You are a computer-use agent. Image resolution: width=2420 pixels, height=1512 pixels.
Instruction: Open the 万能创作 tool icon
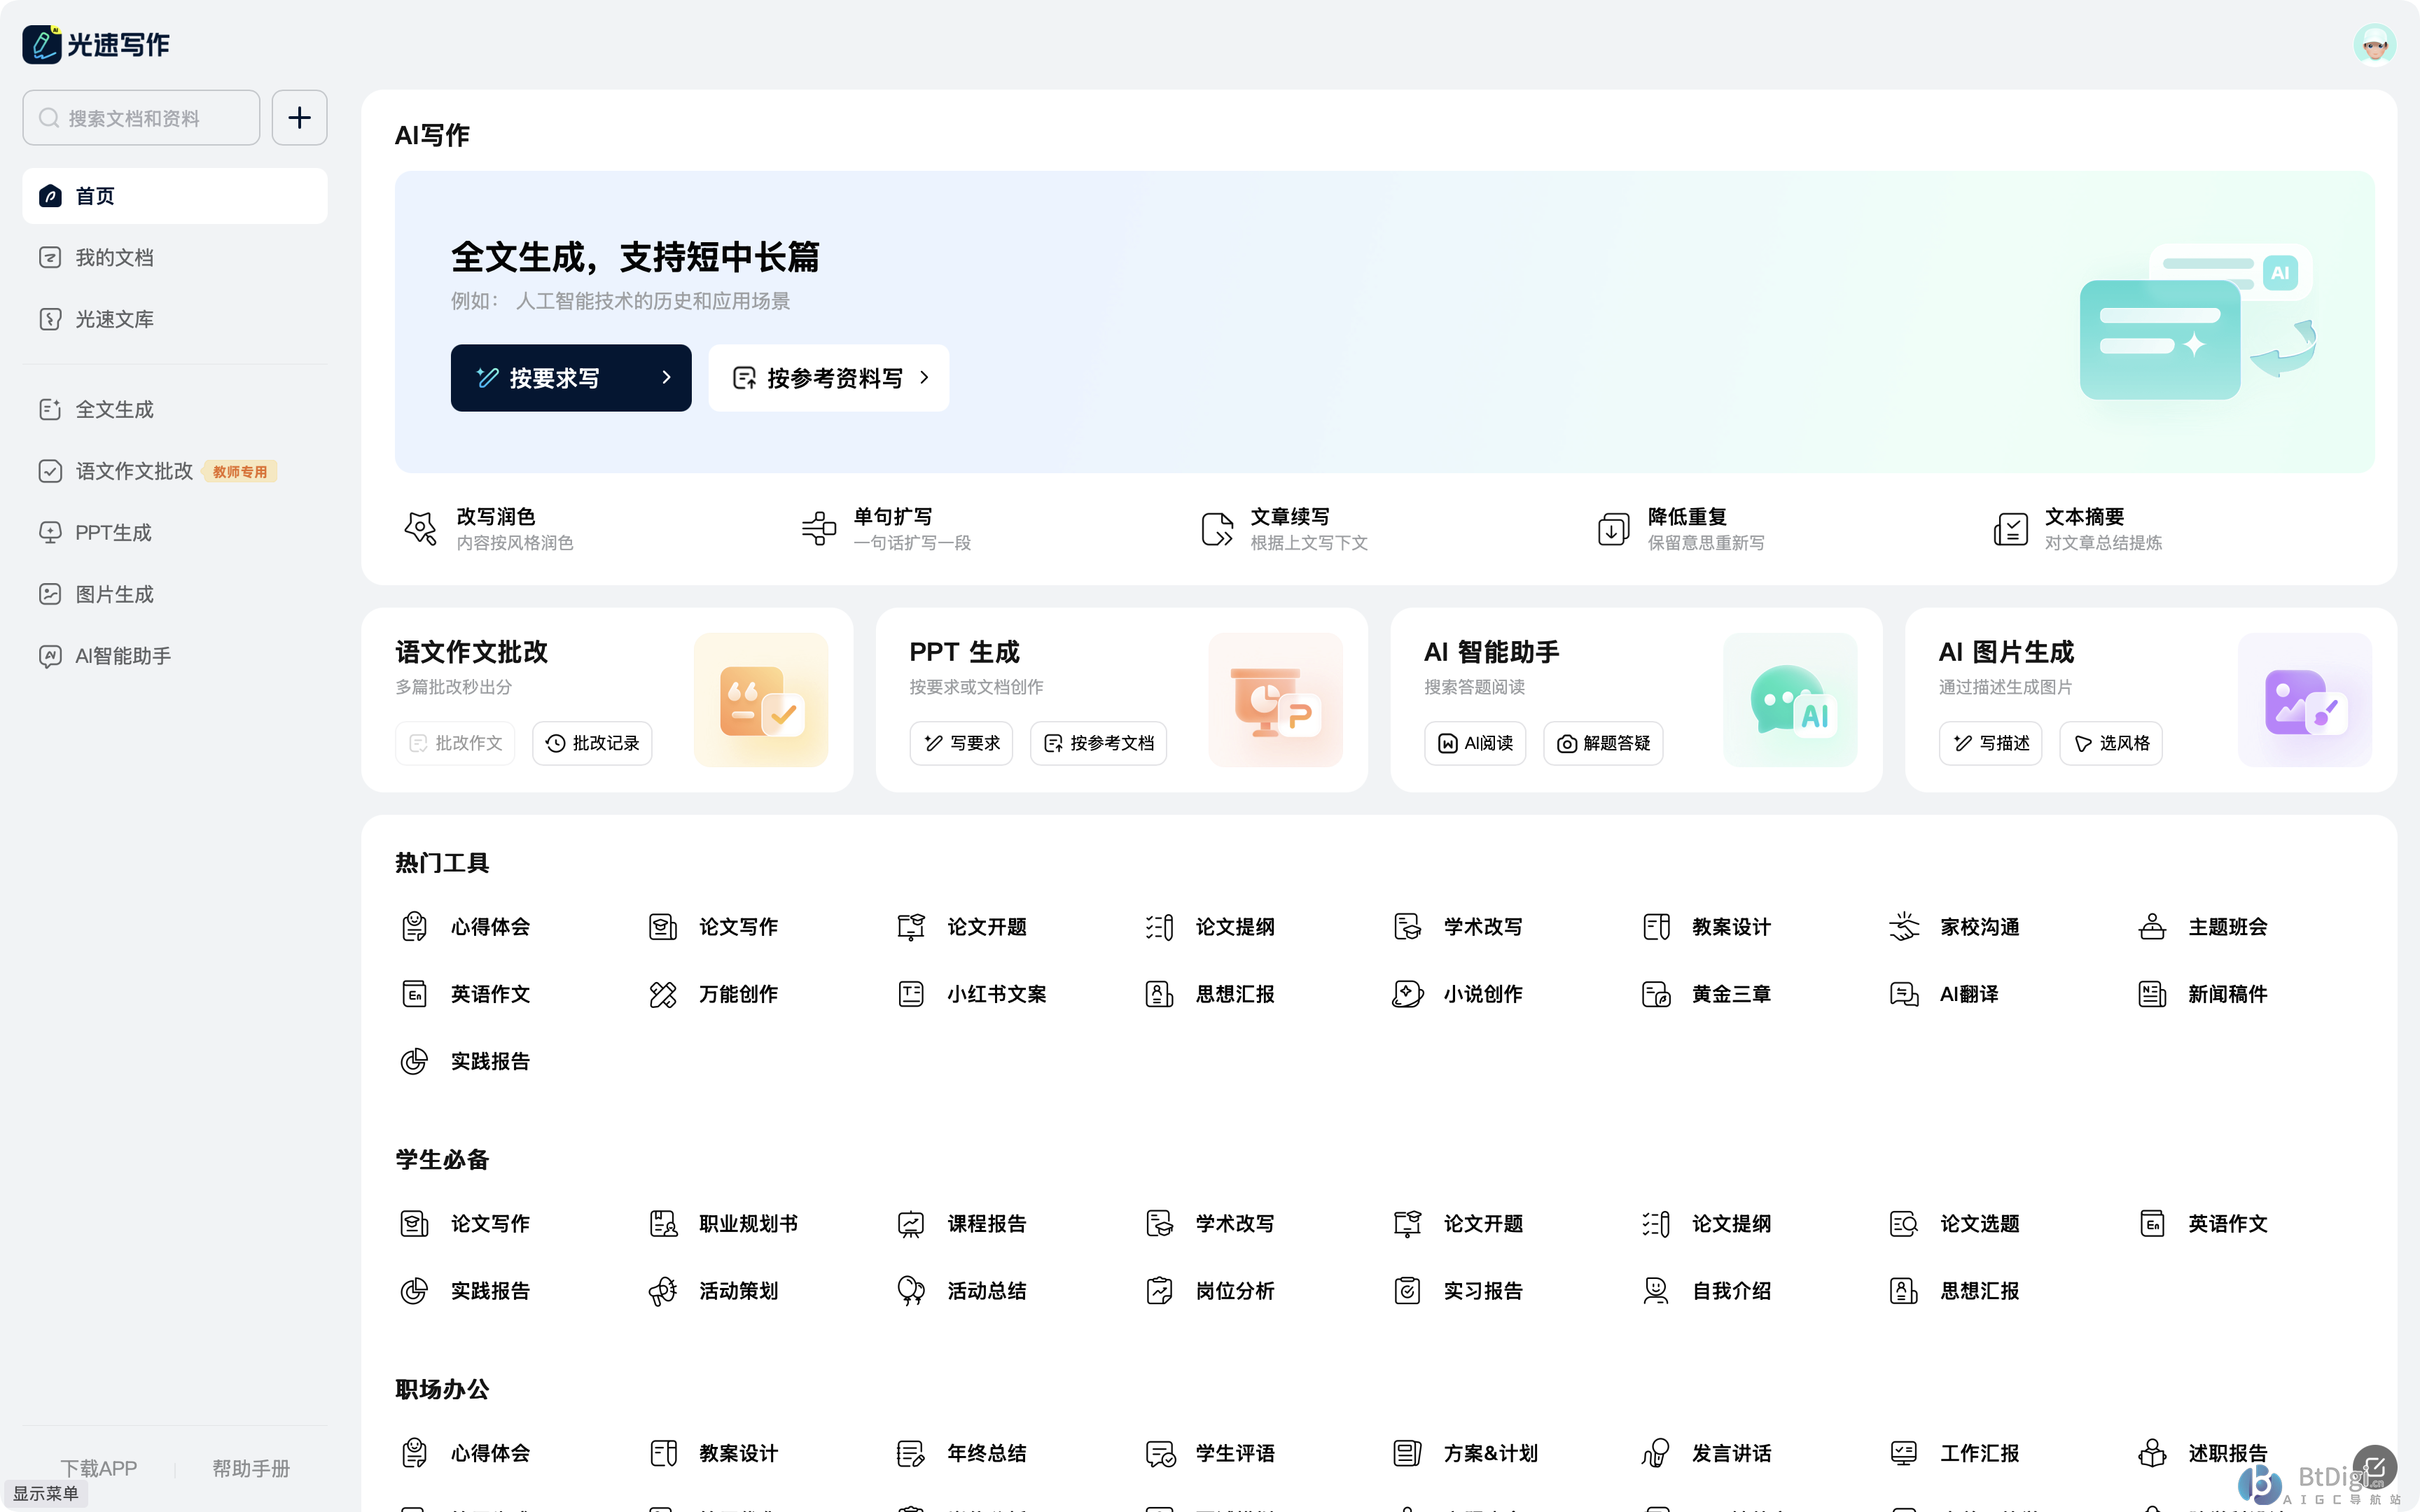point(662,994)
